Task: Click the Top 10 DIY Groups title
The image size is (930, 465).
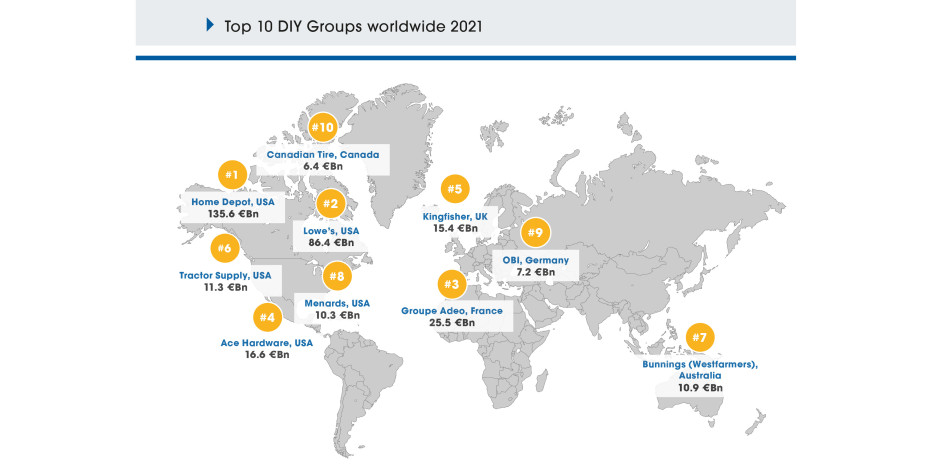Action: tap(353, 25)
